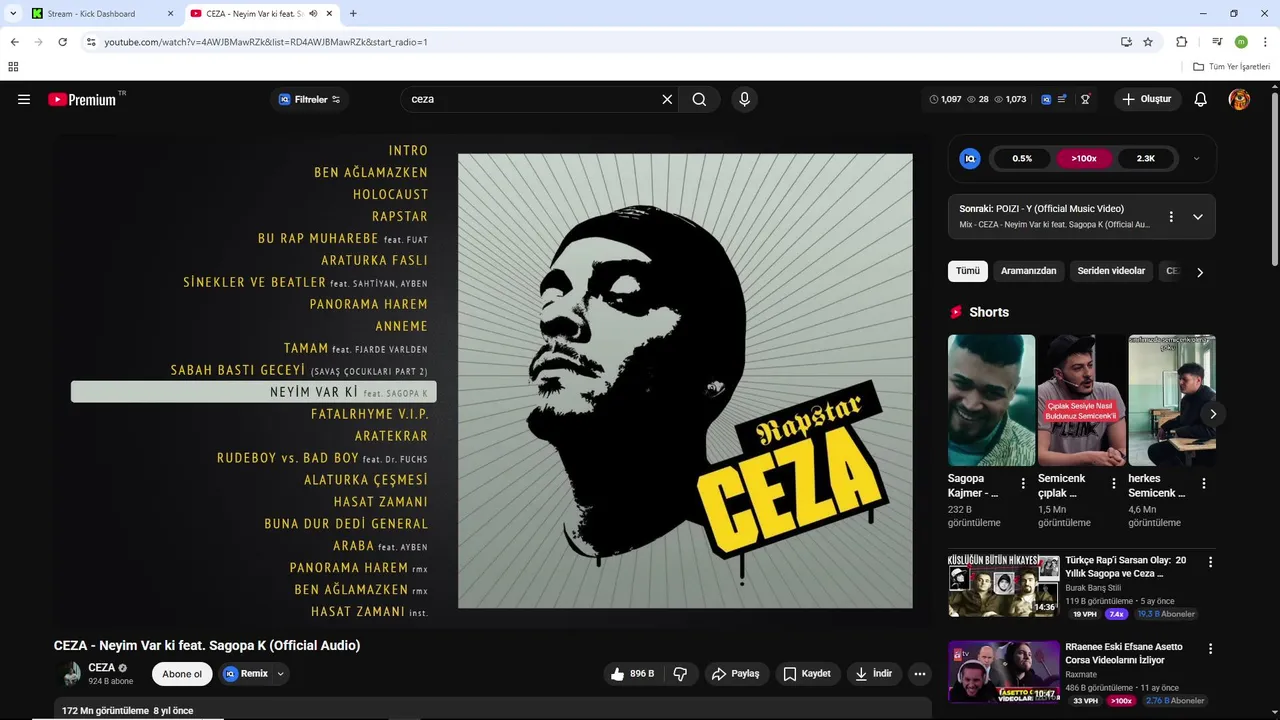1280x720 pixels.
Task: Open the mix playlist three-dot menu
Action: click(1171, 217)
